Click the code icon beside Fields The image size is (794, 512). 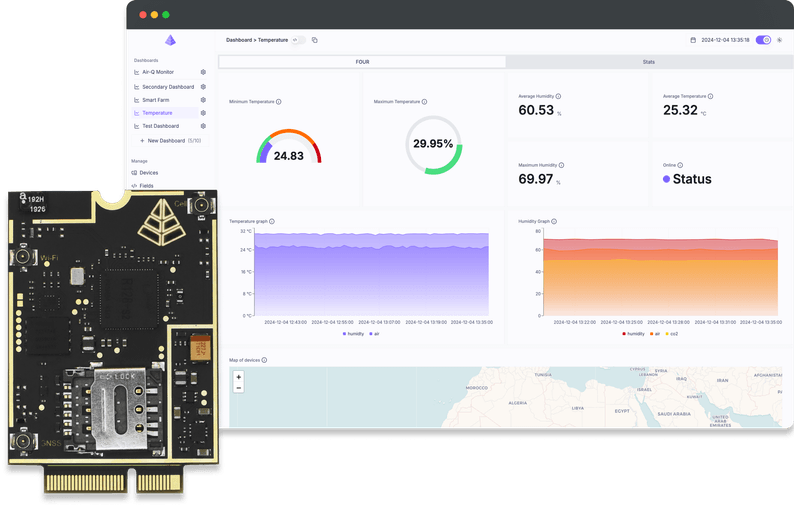click(x=134, y=186)
